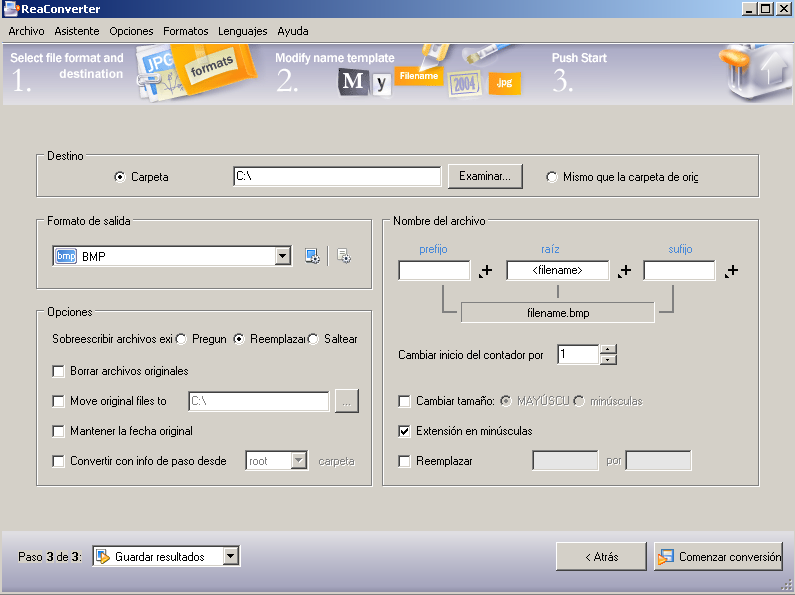Open the Lenguajes menu
Image resolution: width=795 pixels, height=595 pixels.
tap(243, 31)
